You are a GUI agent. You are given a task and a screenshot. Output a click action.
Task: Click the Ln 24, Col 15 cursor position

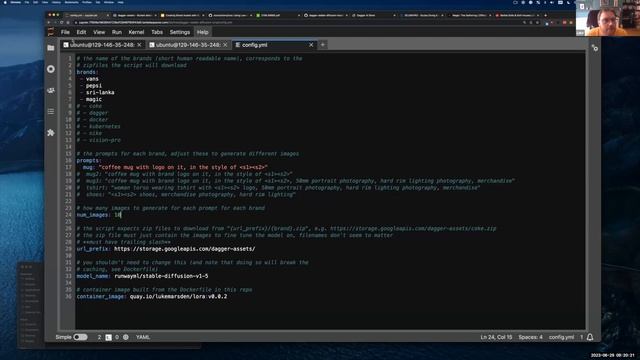coord(496,337)
